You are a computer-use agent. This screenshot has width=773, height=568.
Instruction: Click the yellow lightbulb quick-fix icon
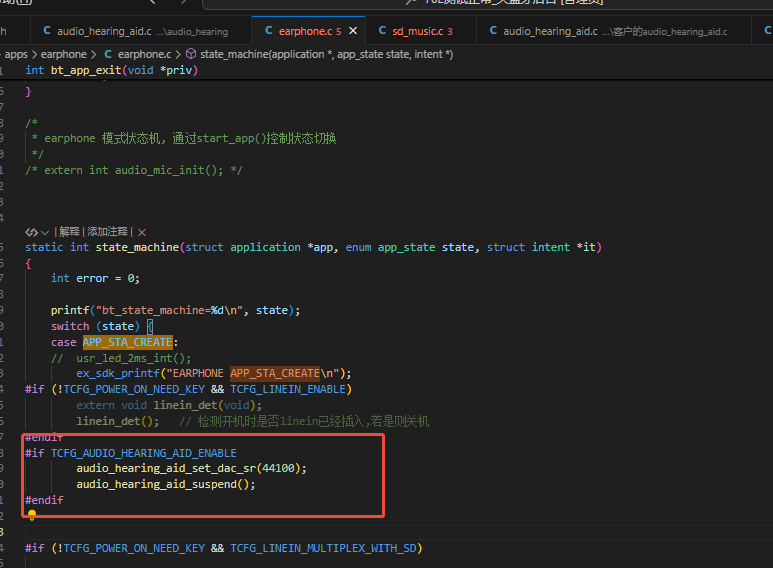click(32, 515)
